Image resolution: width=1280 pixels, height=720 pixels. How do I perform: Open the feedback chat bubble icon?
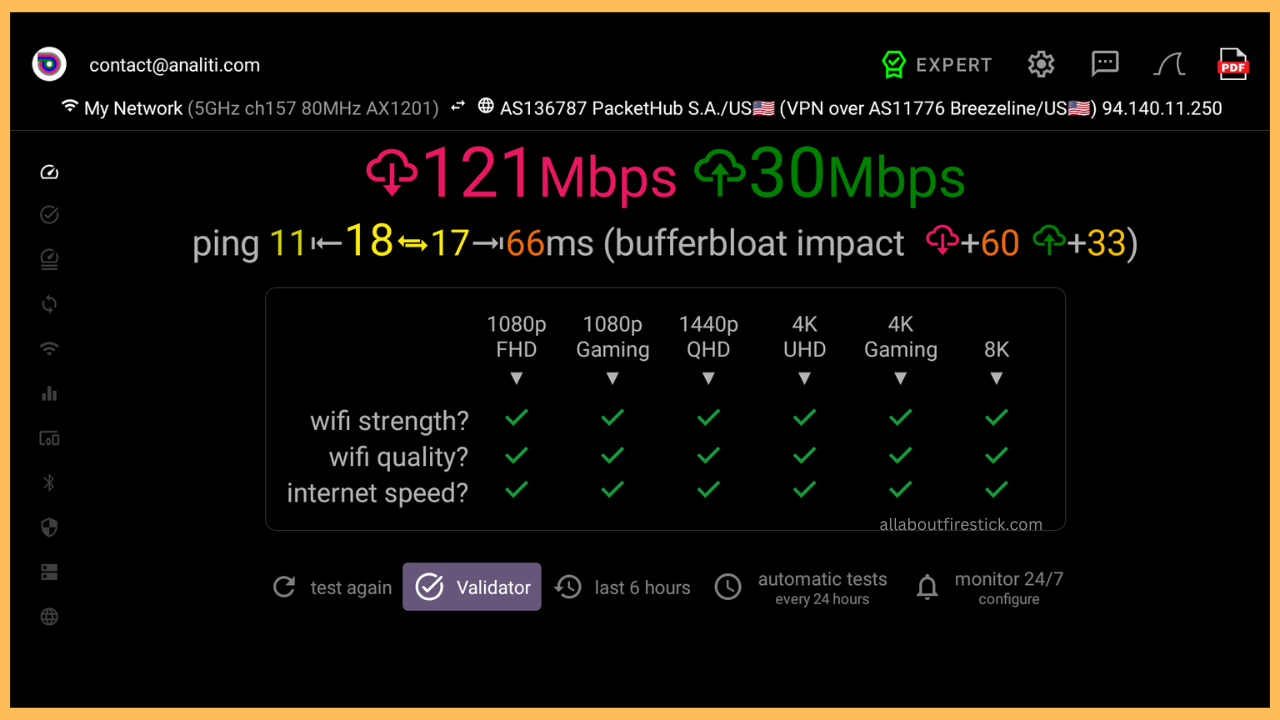(x=1105, y=65)
